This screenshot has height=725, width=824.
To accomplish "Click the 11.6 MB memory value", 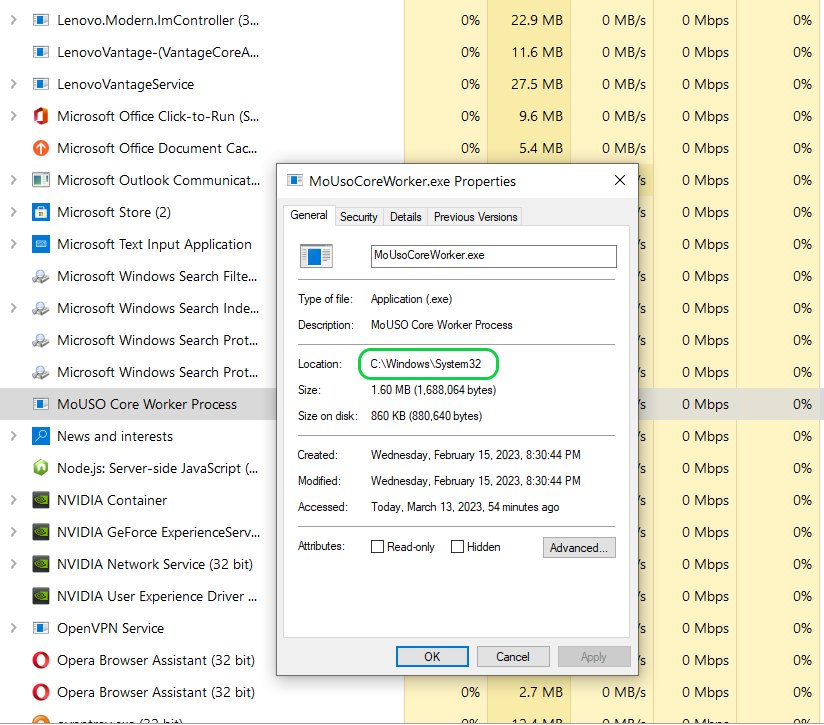I will coord(537,53).
